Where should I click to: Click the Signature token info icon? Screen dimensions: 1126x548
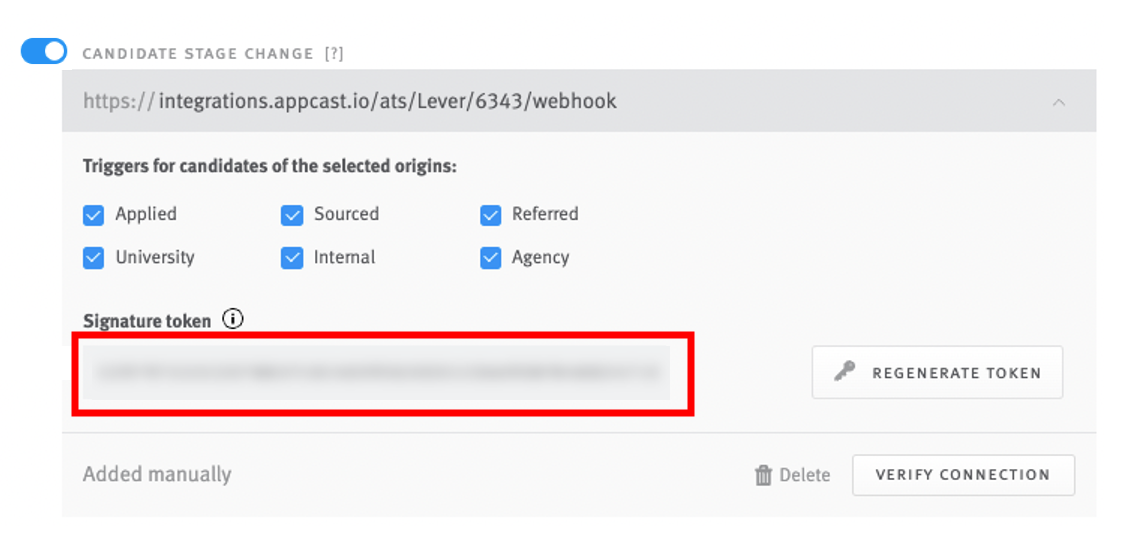point(233,320)
